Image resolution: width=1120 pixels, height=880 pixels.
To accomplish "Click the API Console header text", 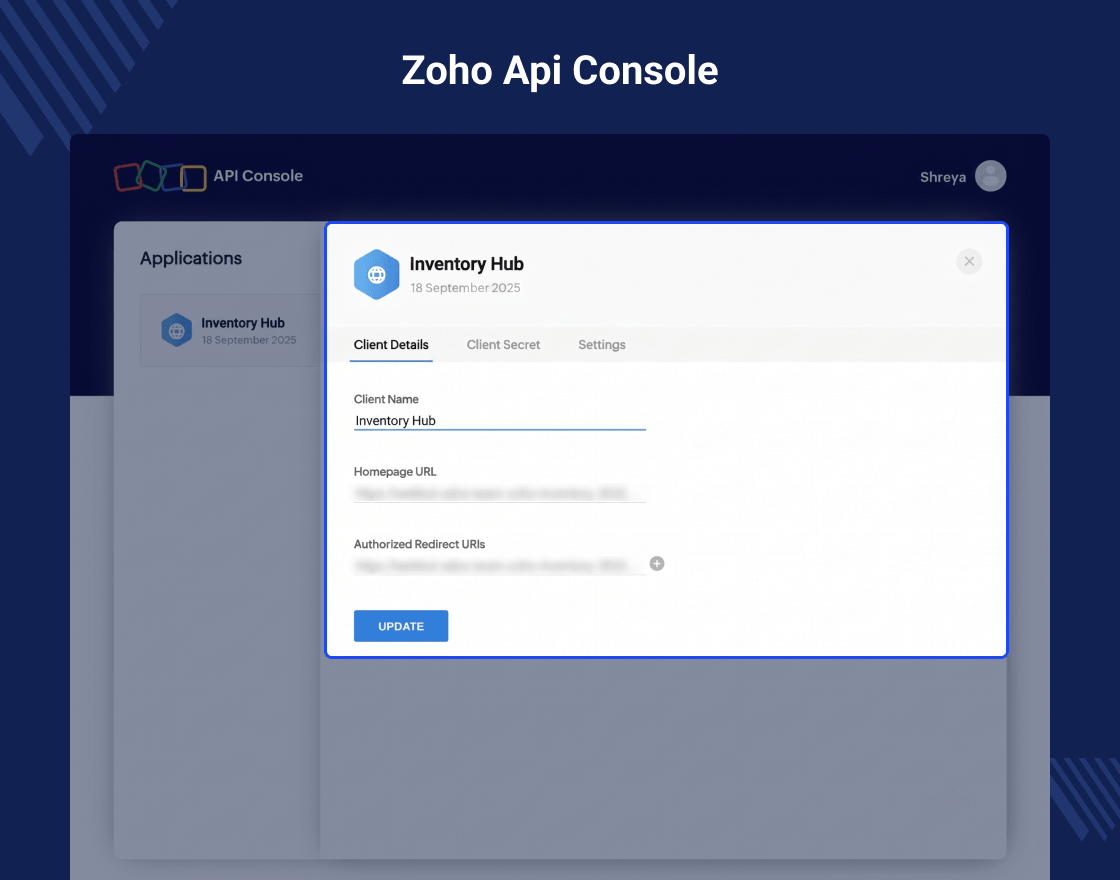I will coord(258,176).
